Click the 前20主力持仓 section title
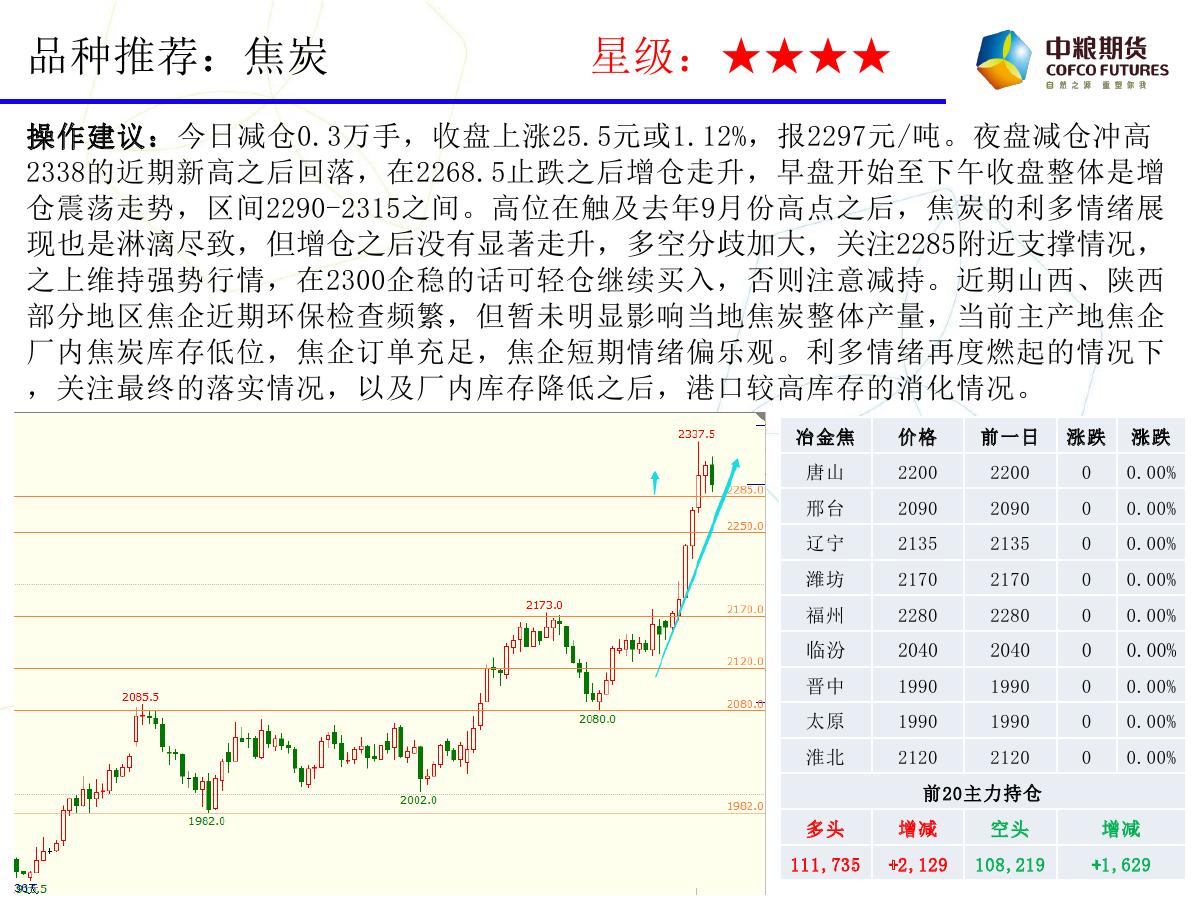Screen dimensions: 1200x900 click(981, 793)
